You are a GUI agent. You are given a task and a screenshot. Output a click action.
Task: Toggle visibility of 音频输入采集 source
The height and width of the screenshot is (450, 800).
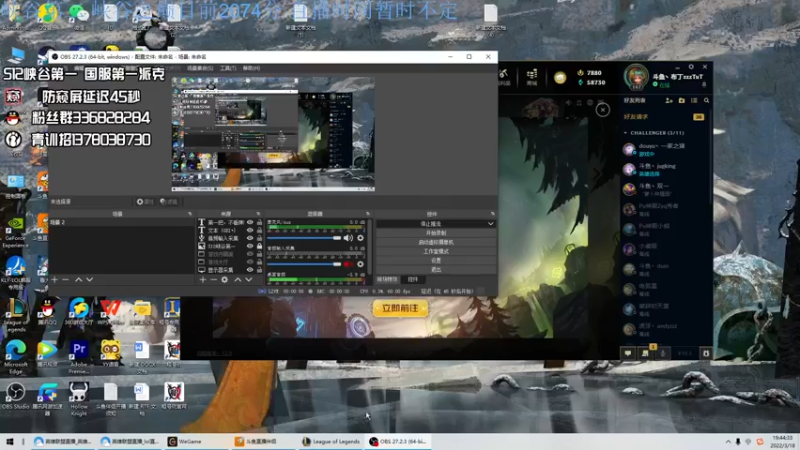tap(250, 238)
